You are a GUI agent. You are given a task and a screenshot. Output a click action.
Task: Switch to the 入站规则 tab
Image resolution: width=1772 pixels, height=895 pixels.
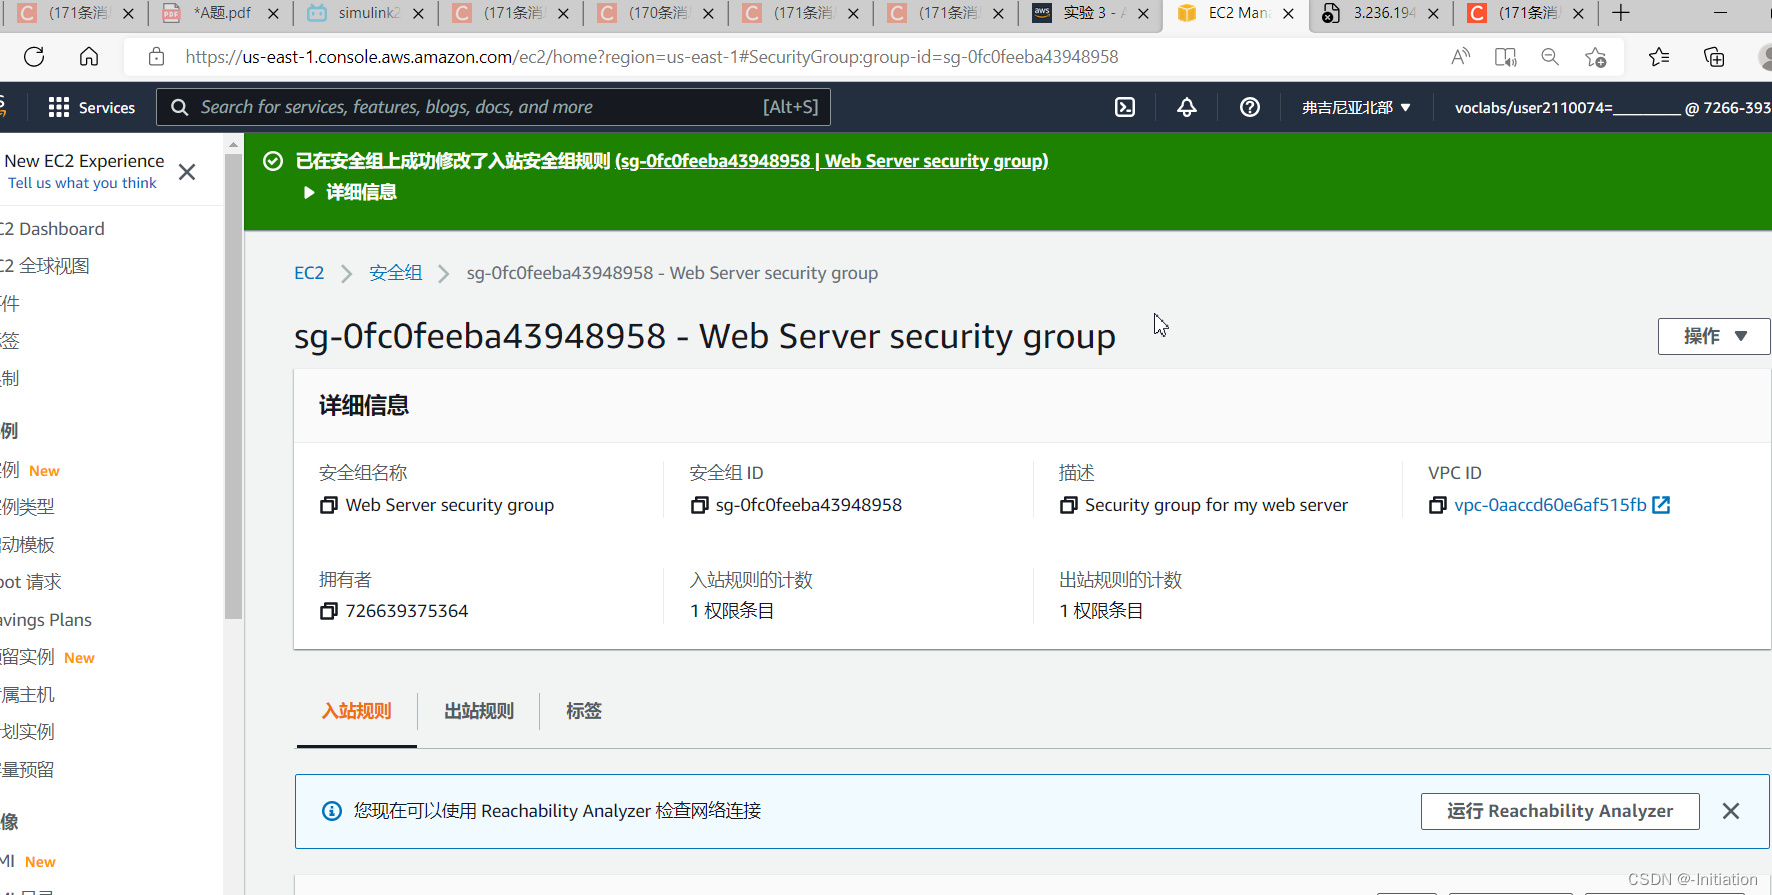pyautogui.click(x=356, y=711)
